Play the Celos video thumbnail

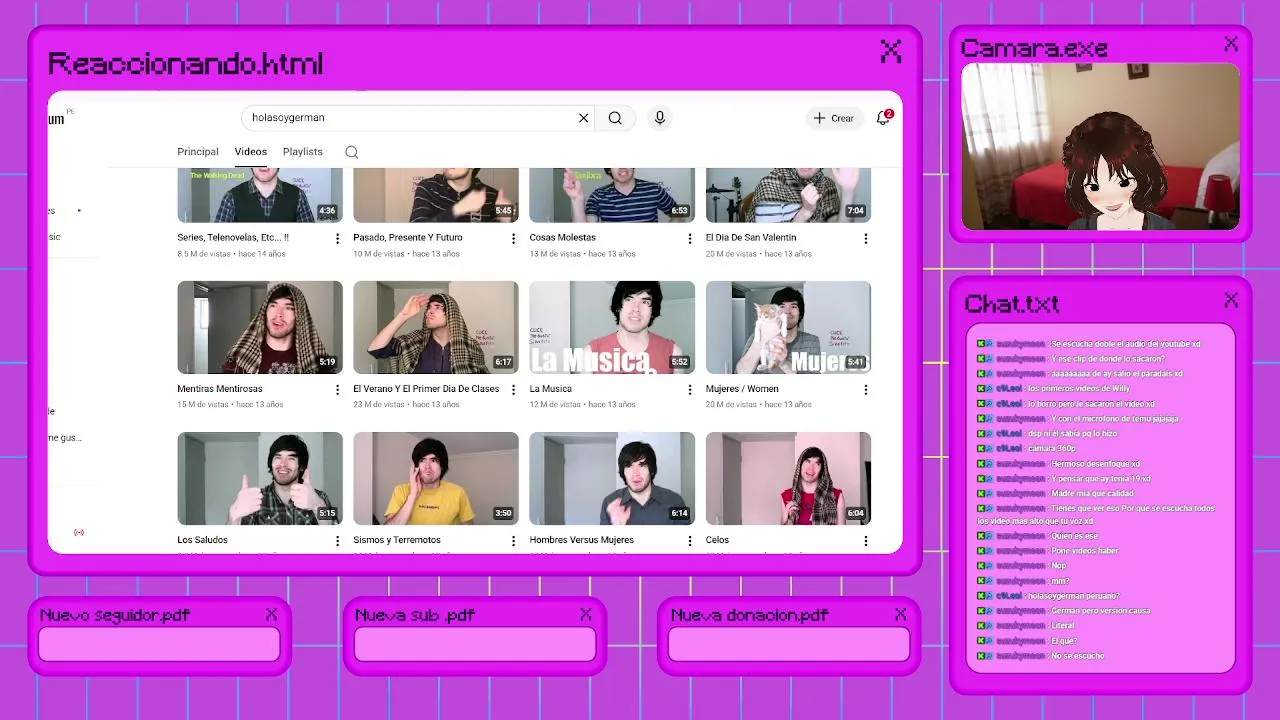pyautogui.click(x=788, y=478)
